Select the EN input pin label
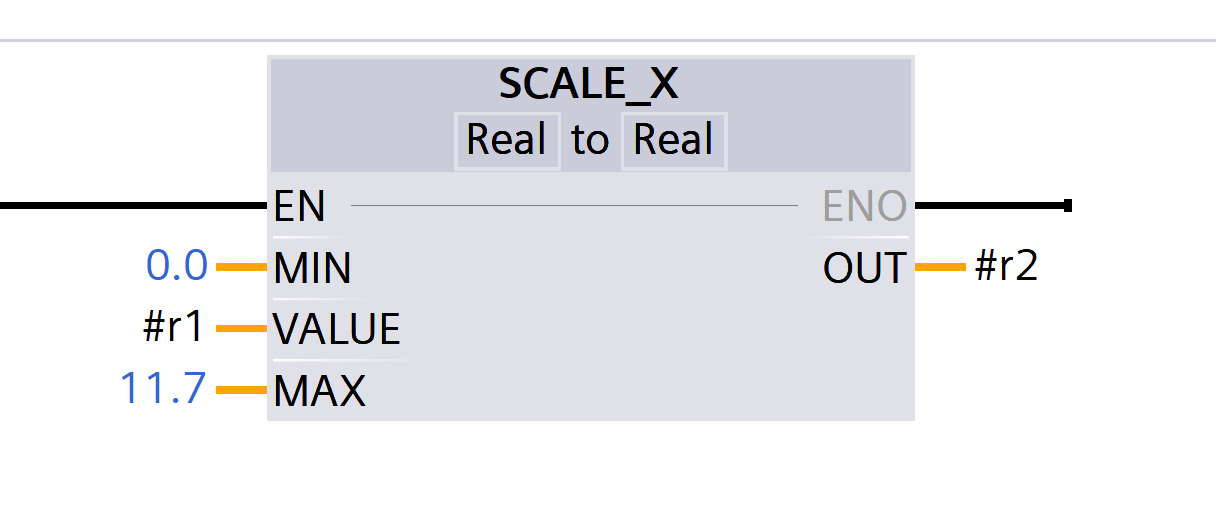This screenshot has height=522, width=1216. [300, 207]
